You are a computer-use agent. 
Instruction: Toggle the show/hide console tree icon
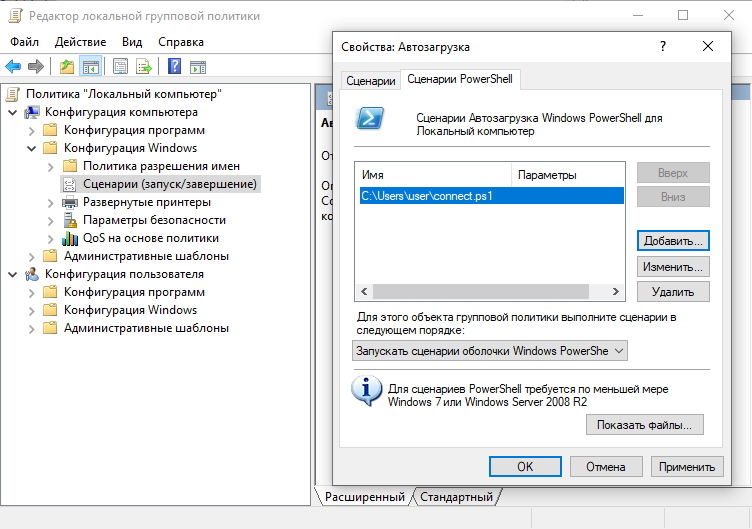click(x=91, y=66)
